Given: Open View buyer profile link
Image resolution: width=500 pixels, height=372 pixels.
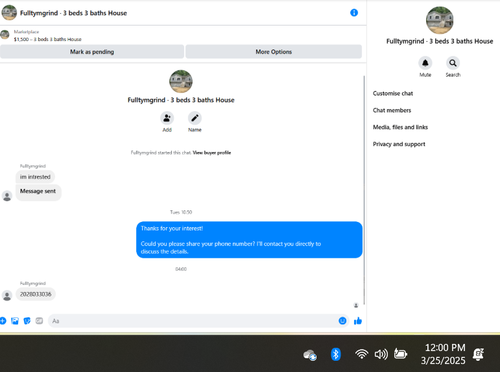Looking at the screenshot, I should pyautogui.click(x=212, y=153).
